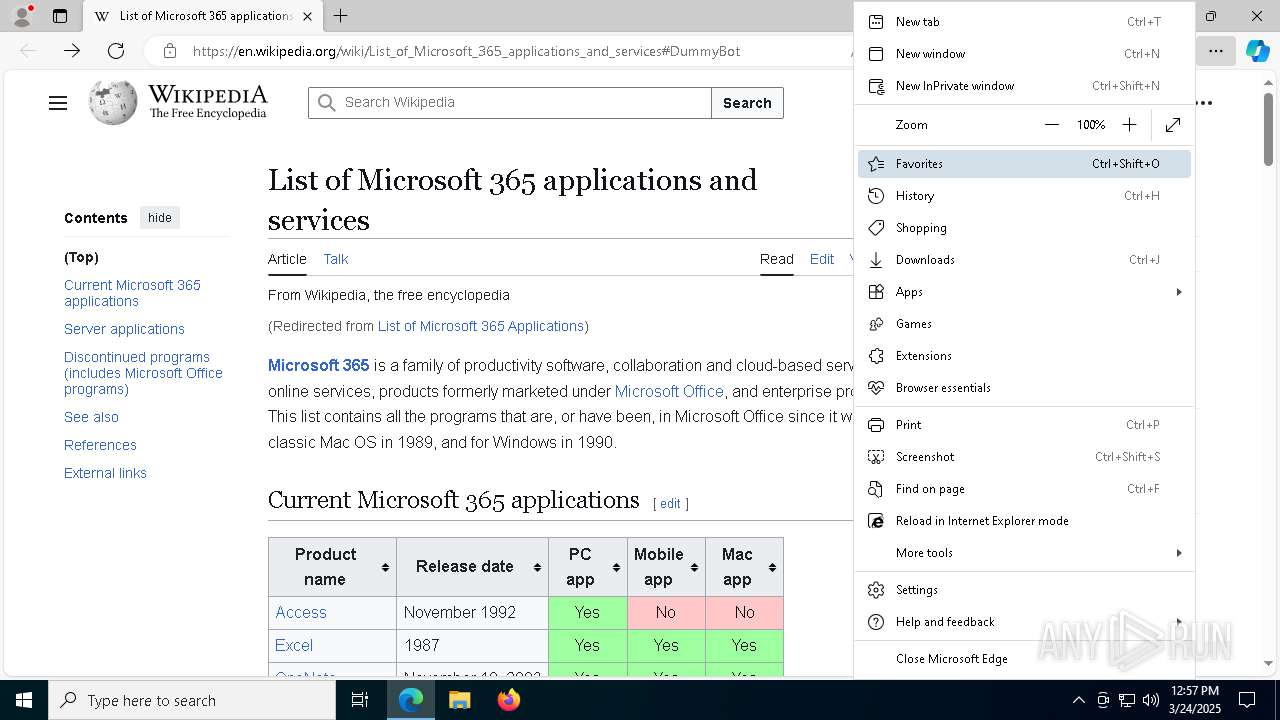Close the Wikipedia tab
This screenshot has height=720, width=1280.
[x=307, y=16]
